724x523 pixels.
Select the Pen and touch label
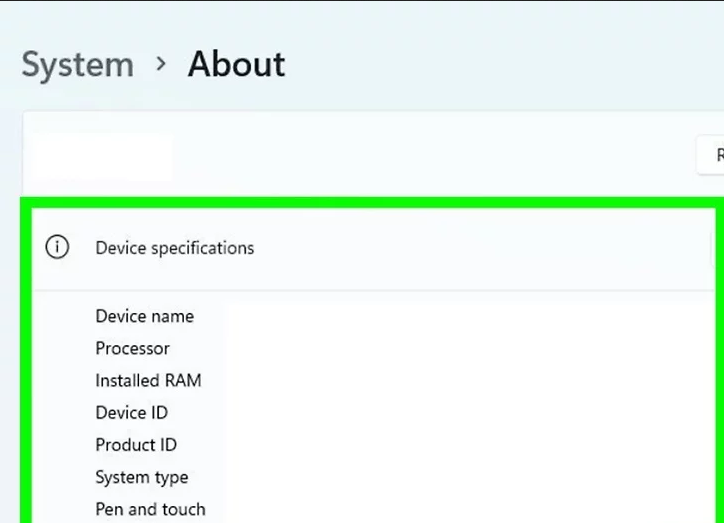[x=151, y=509]
